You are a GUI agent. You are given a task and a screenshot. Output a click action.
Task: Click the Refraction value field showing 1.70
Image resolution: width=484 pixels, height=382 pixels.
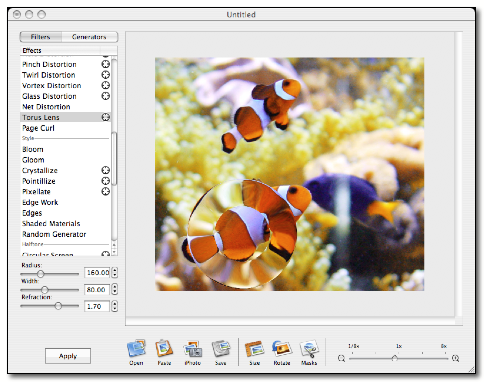tap(97, 306)
